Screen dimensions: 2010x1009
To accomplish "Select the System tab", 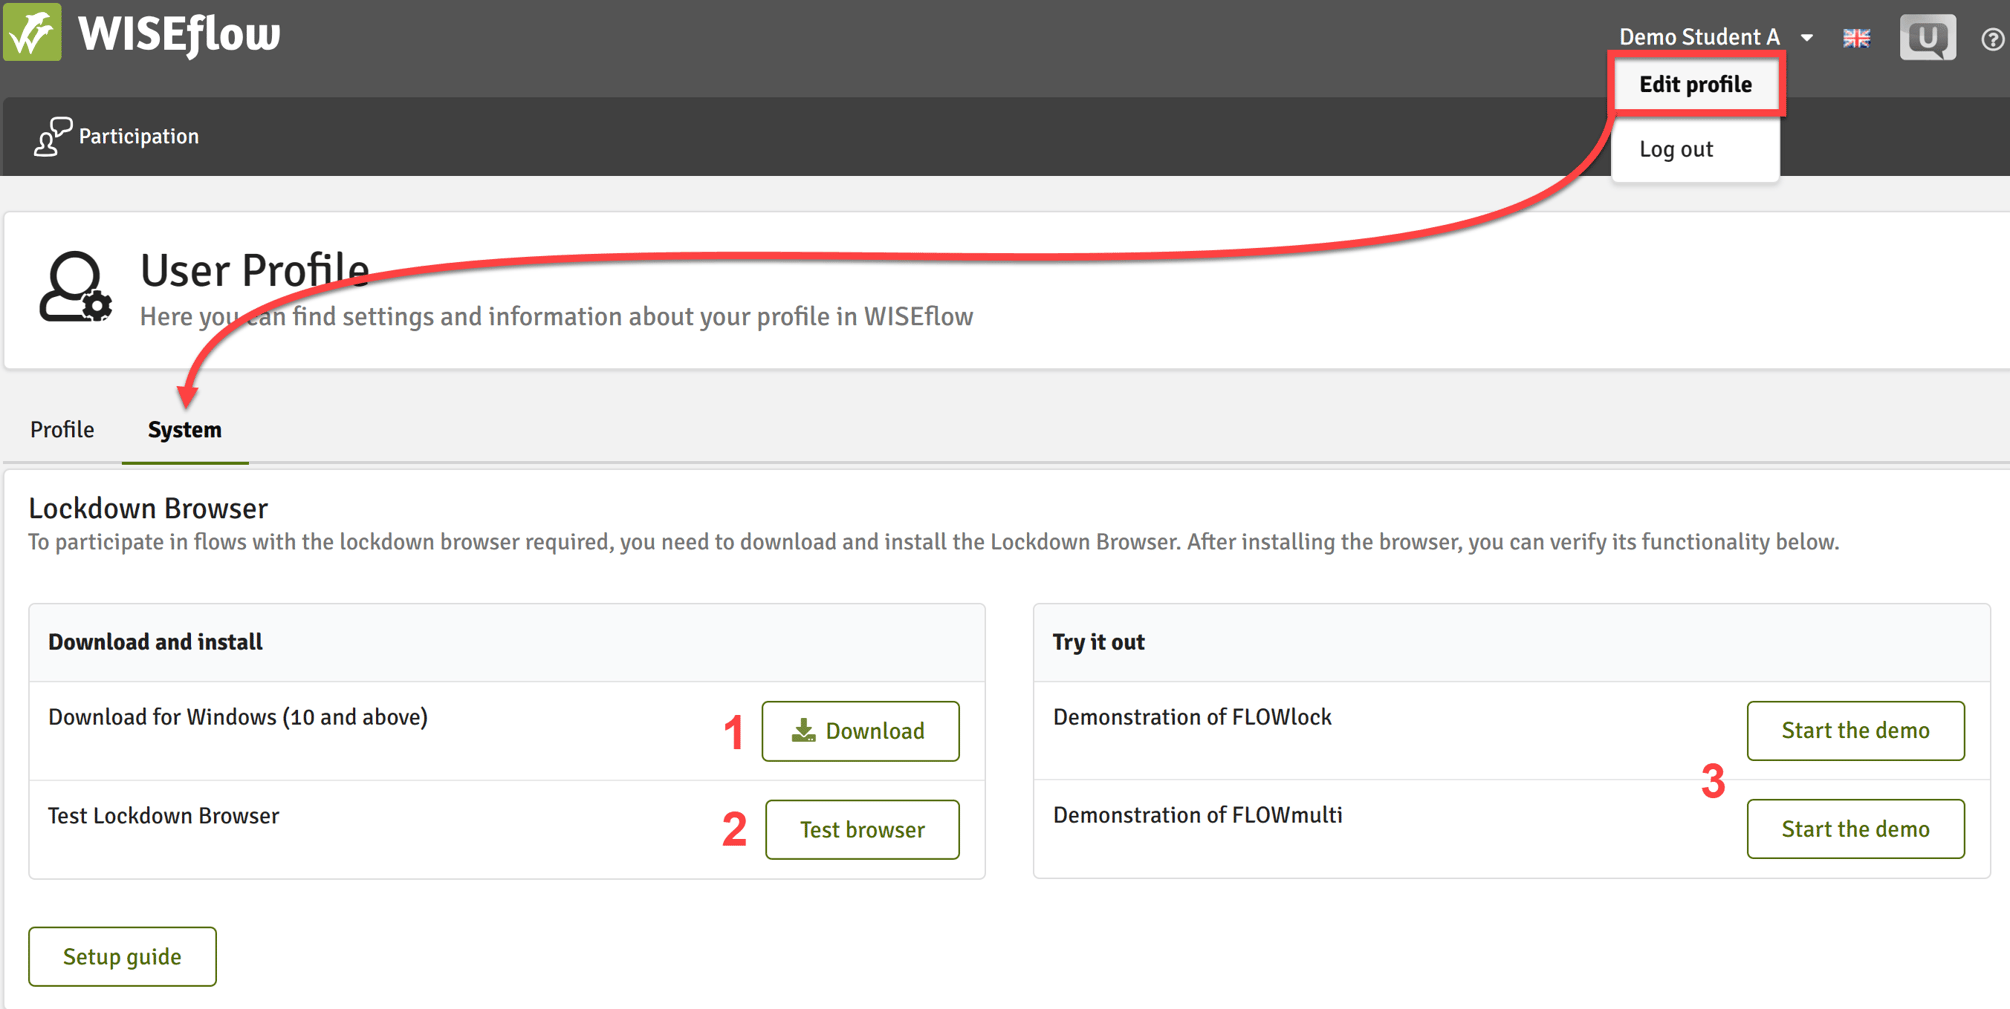I will coord(184,429).
